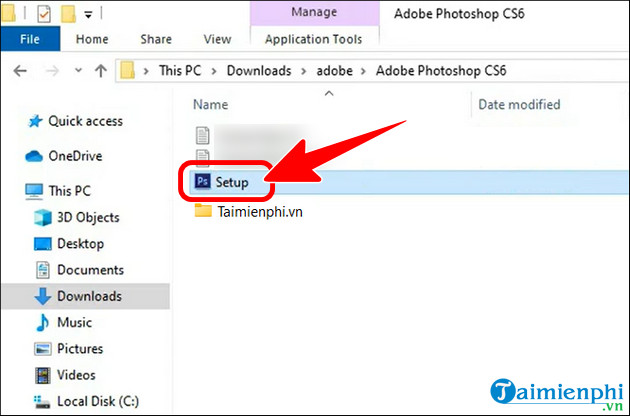This screenshot has height=416, width=630.
Task: Expand chevron after Downloads breadcrumb
Action: 304,71
